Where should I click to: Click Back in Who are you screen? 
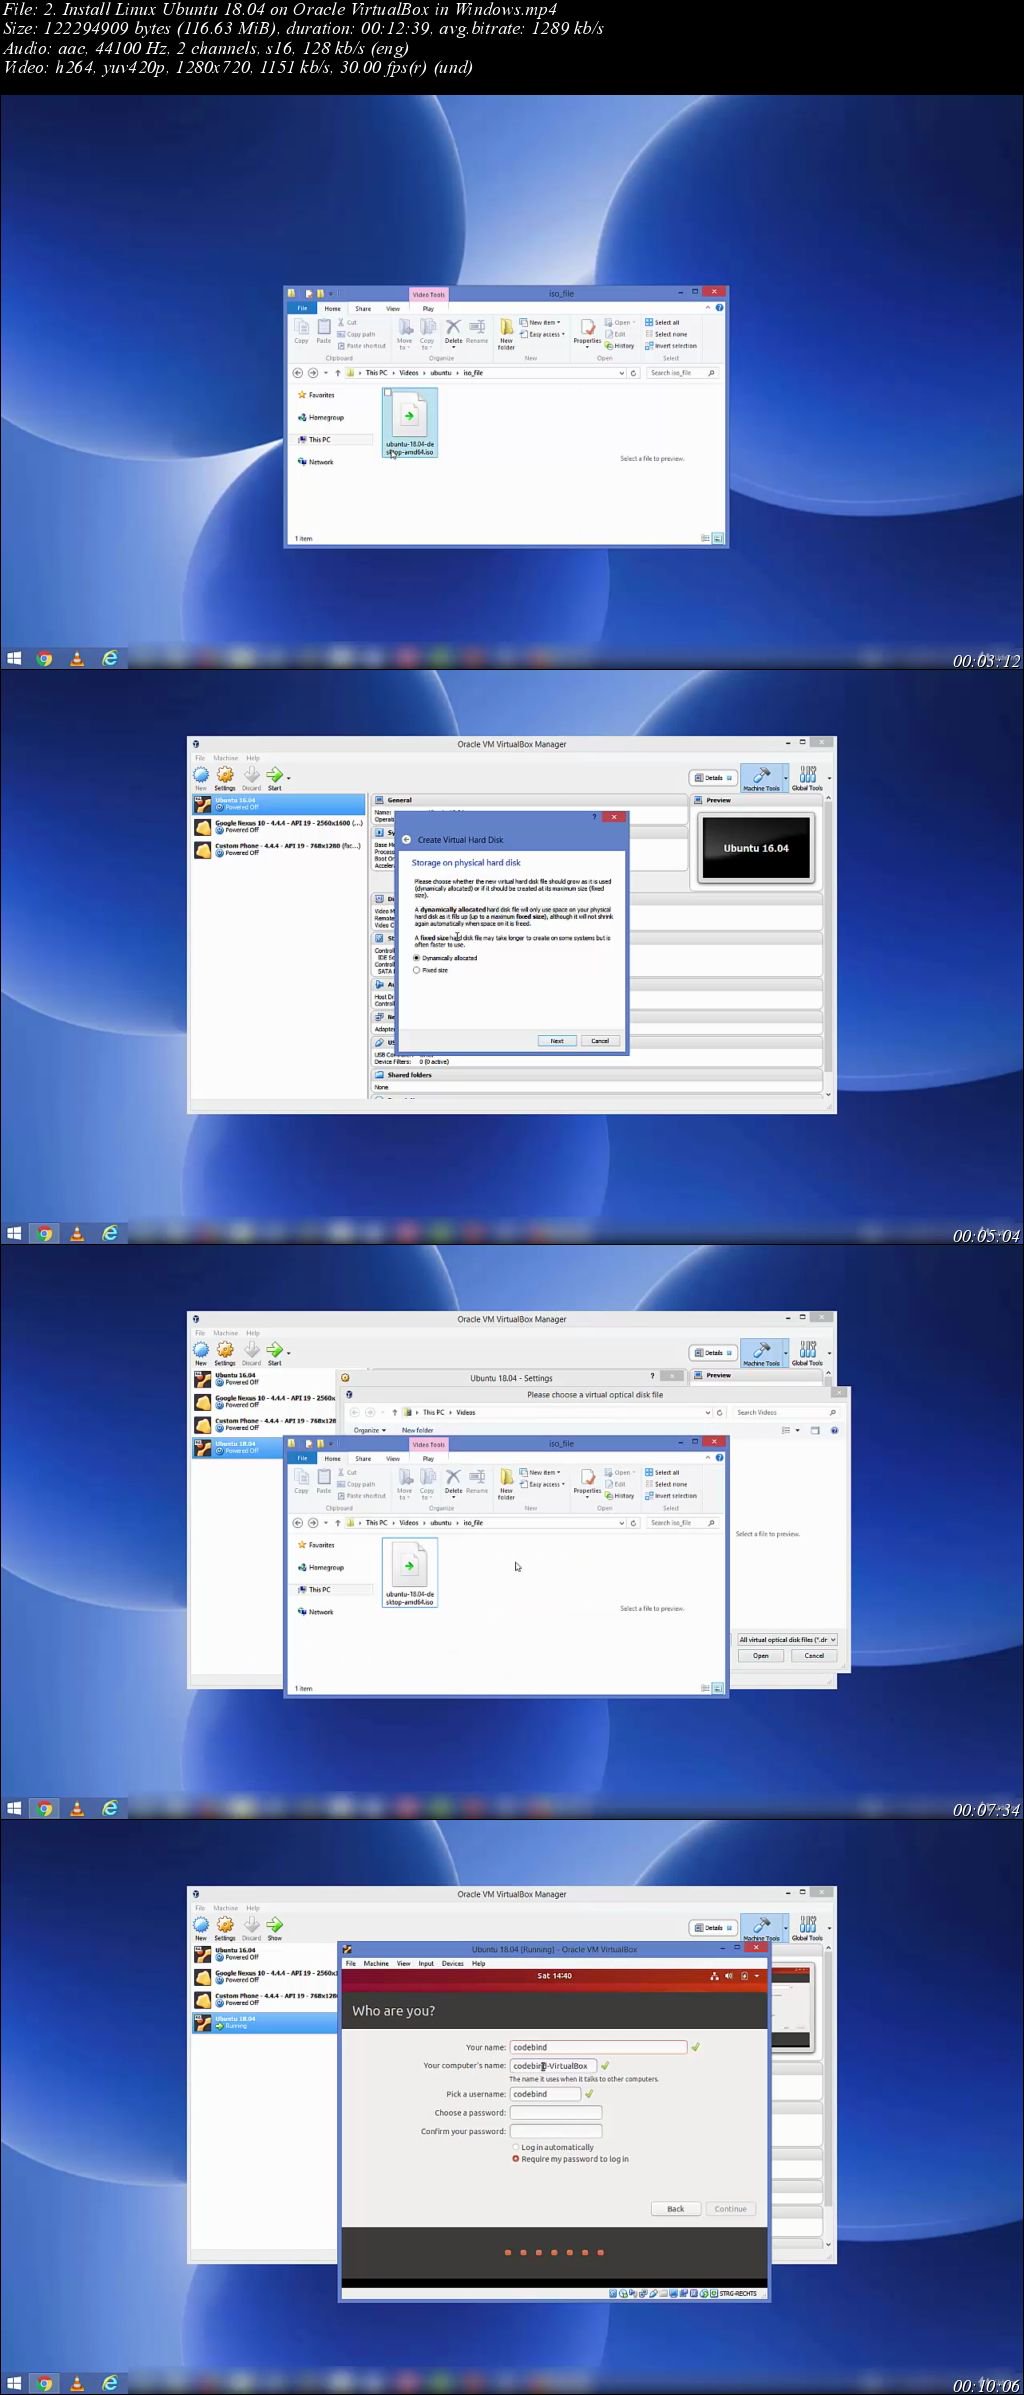[x=676, y=2209]
